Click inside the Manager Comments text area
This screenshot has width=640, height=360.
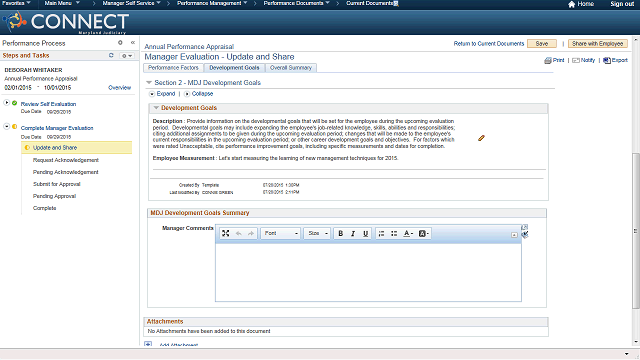(x=368, y=272)
